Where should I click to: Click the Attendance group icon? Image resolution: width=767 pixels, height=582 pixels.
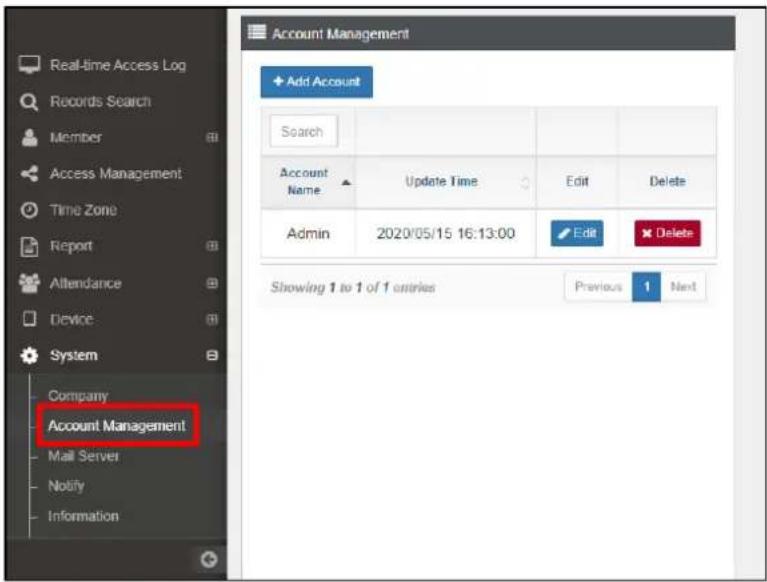[29, 283]
